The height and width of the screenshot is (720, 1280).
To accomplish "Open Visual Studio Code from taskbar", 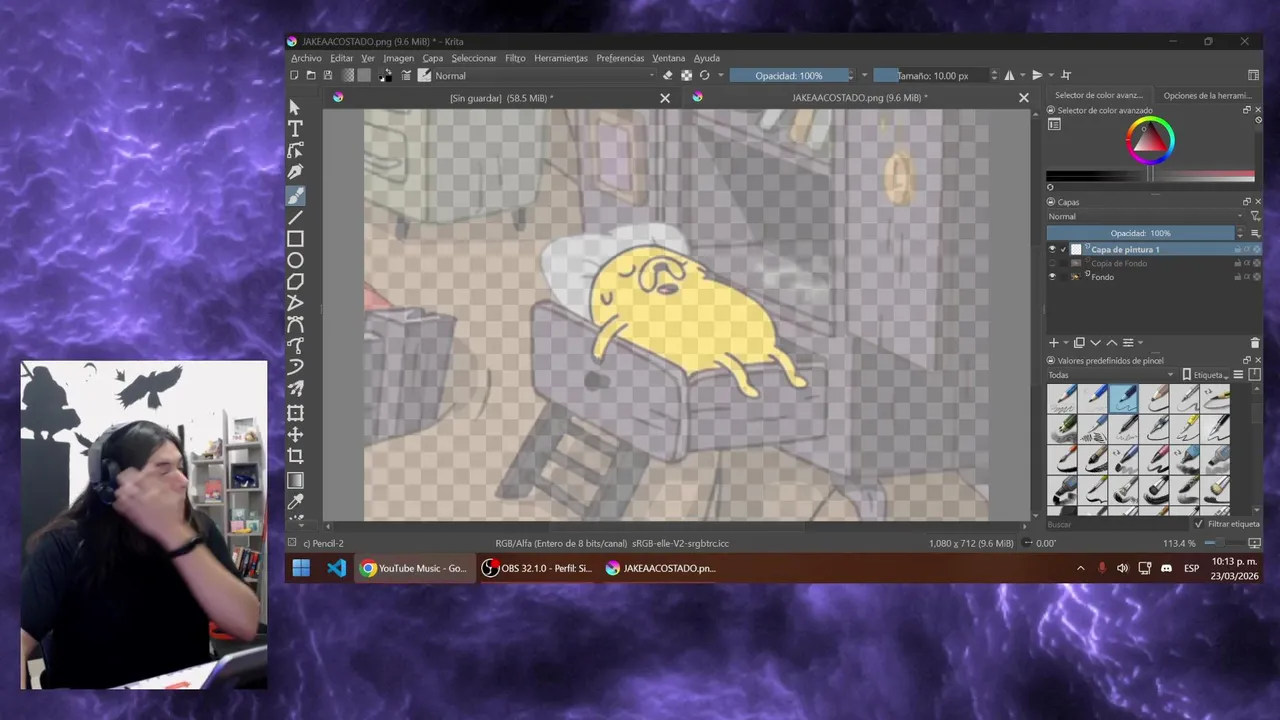I will [x=336, y=568].
